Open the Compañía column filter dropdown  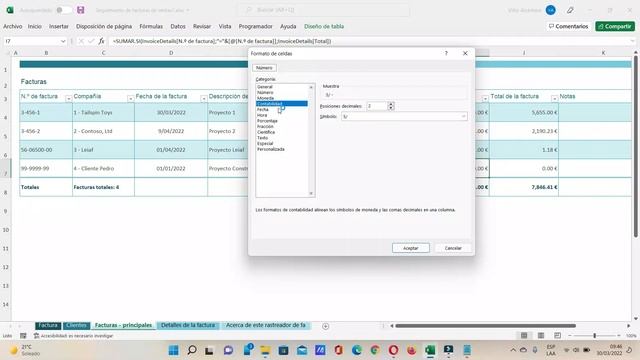pos(130,98)
